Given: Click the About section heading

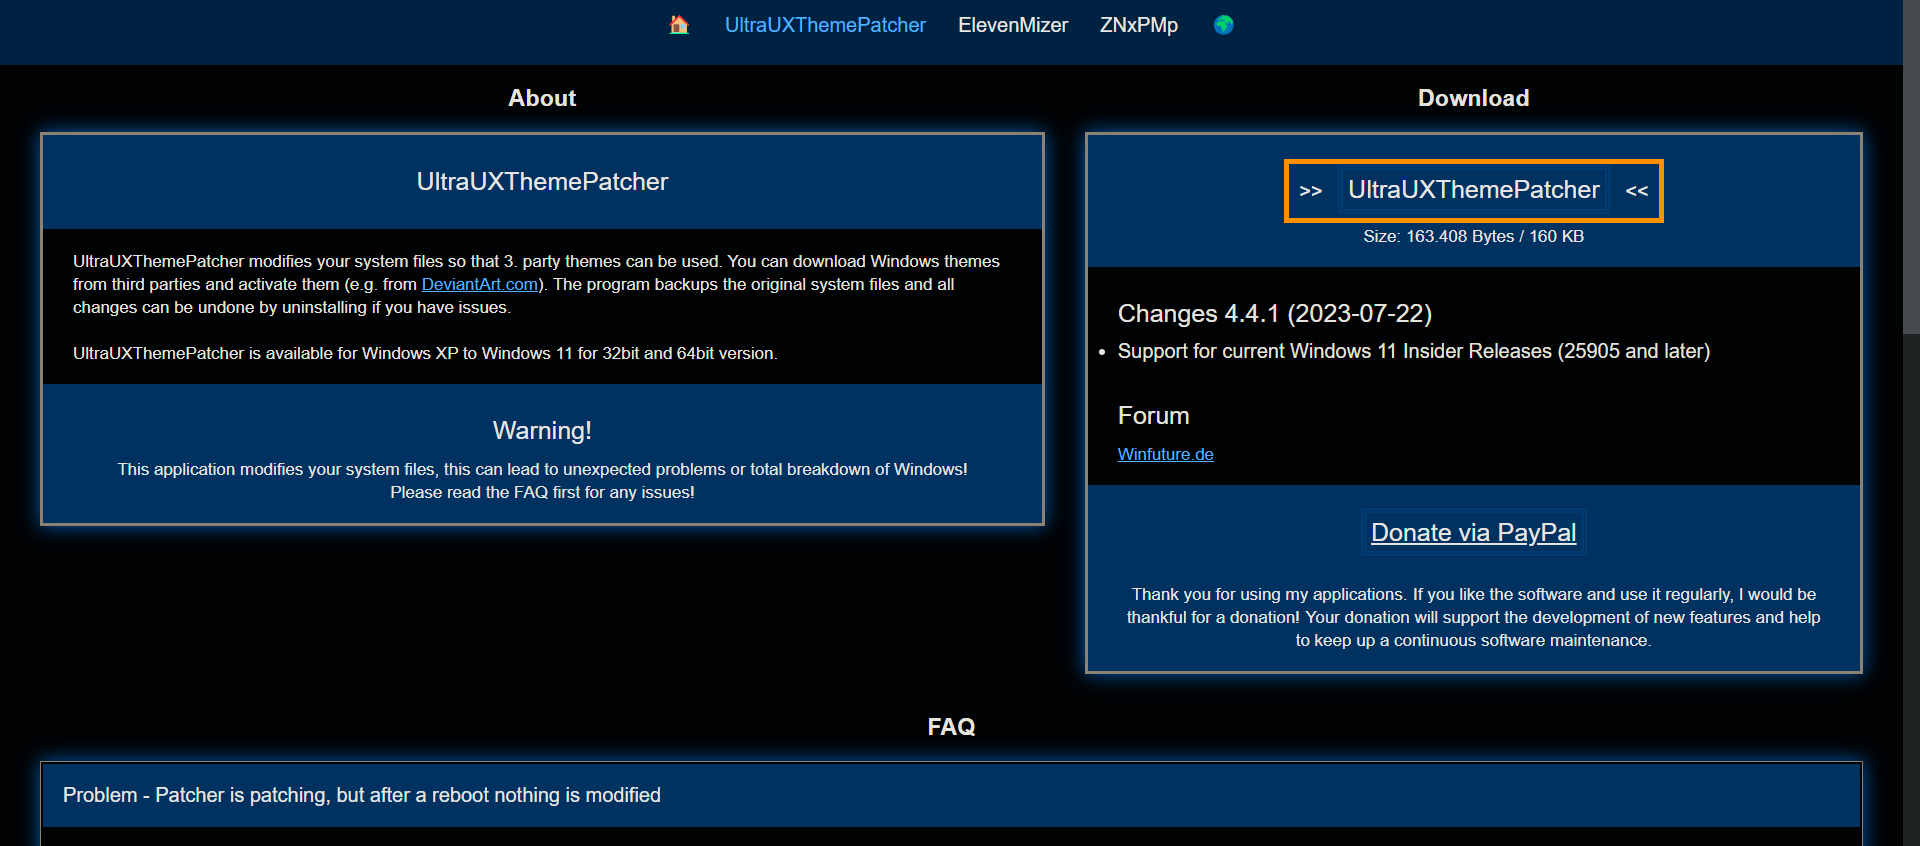Looking at the screenshot, I should [542, 98].
